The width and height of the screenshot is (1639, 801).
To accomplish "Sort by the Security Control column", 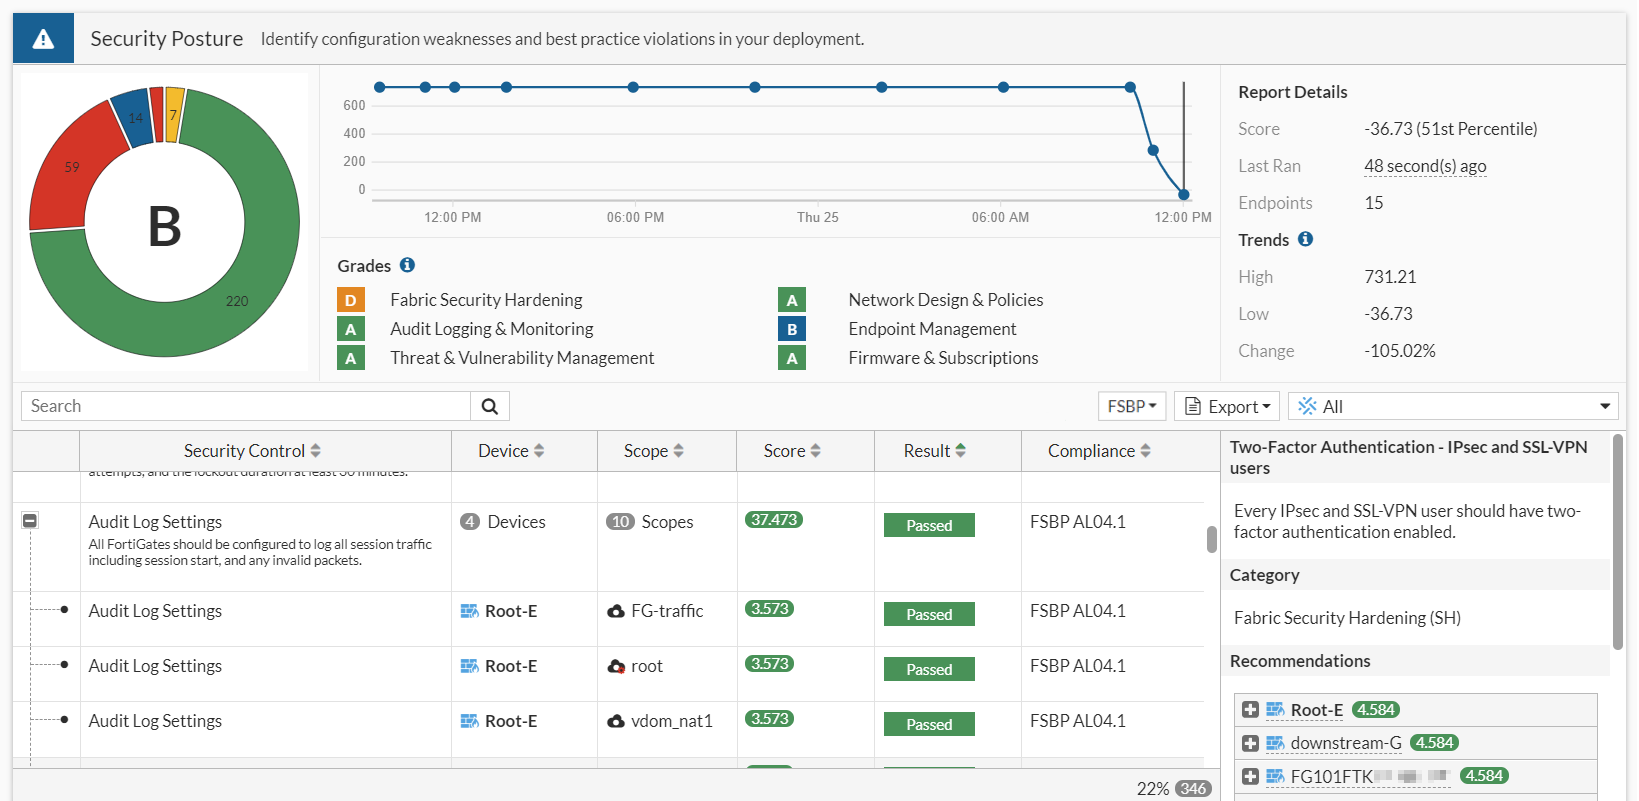I will point(251,451).
